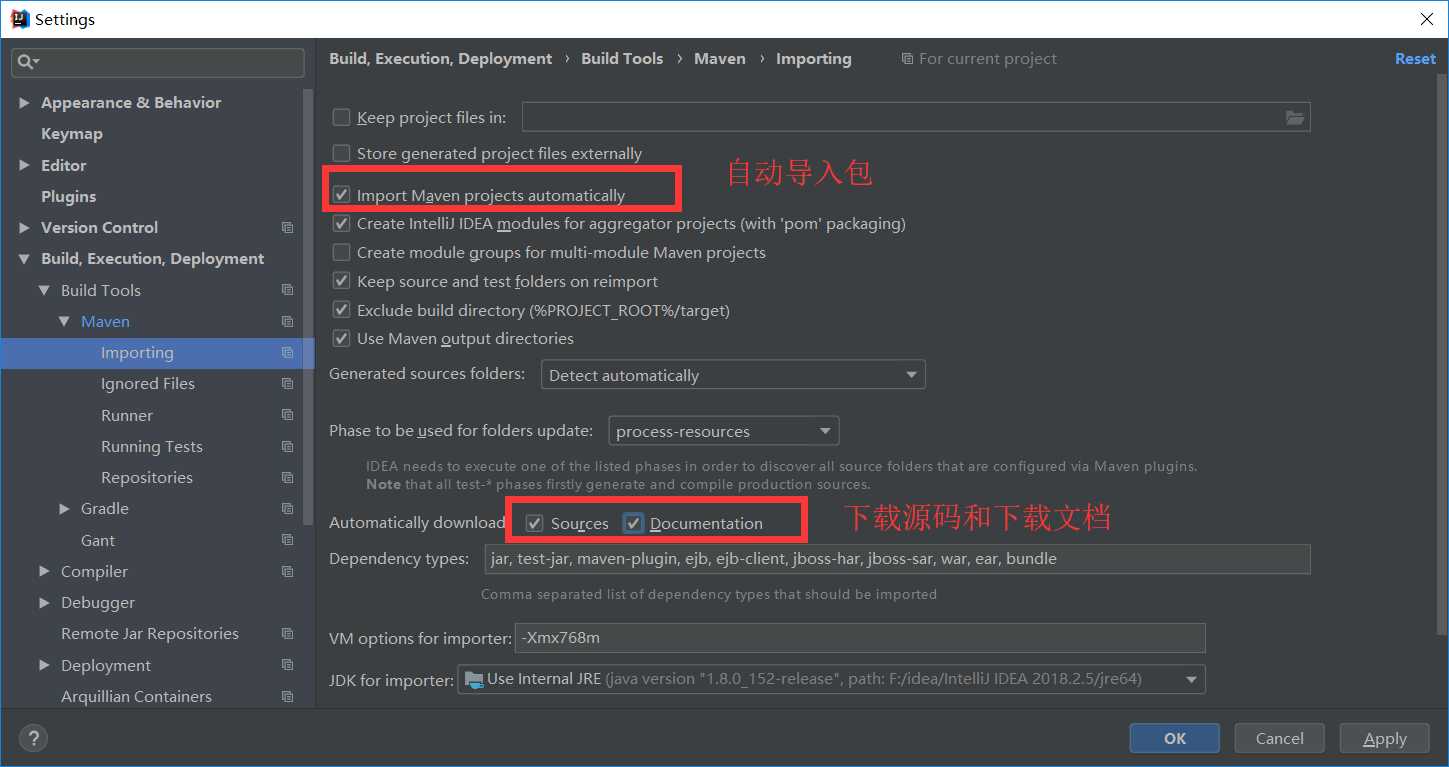Viewport: 1449px width, 767px height.
Task: Click the Reset link
Action: pyautogui.click(x=1415, y=59)
